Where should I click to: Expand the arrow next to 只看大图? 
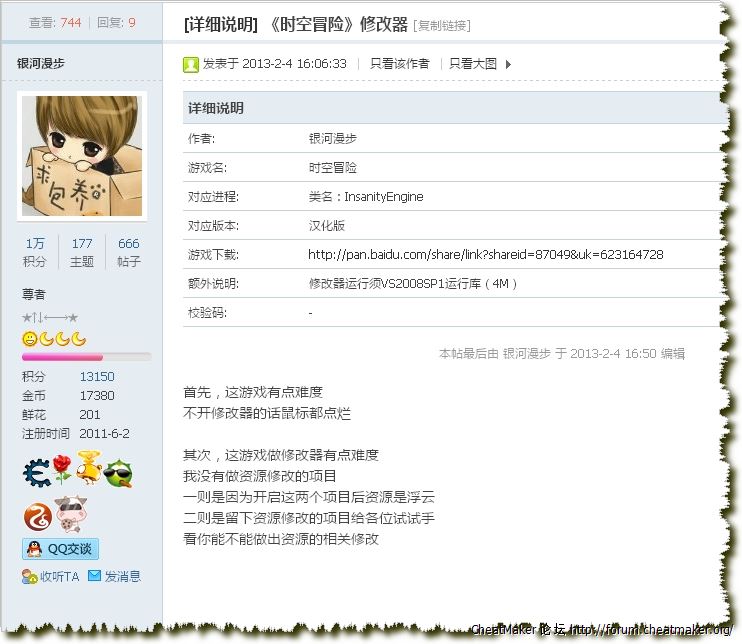pyautogui.click(x=508, y=64)
